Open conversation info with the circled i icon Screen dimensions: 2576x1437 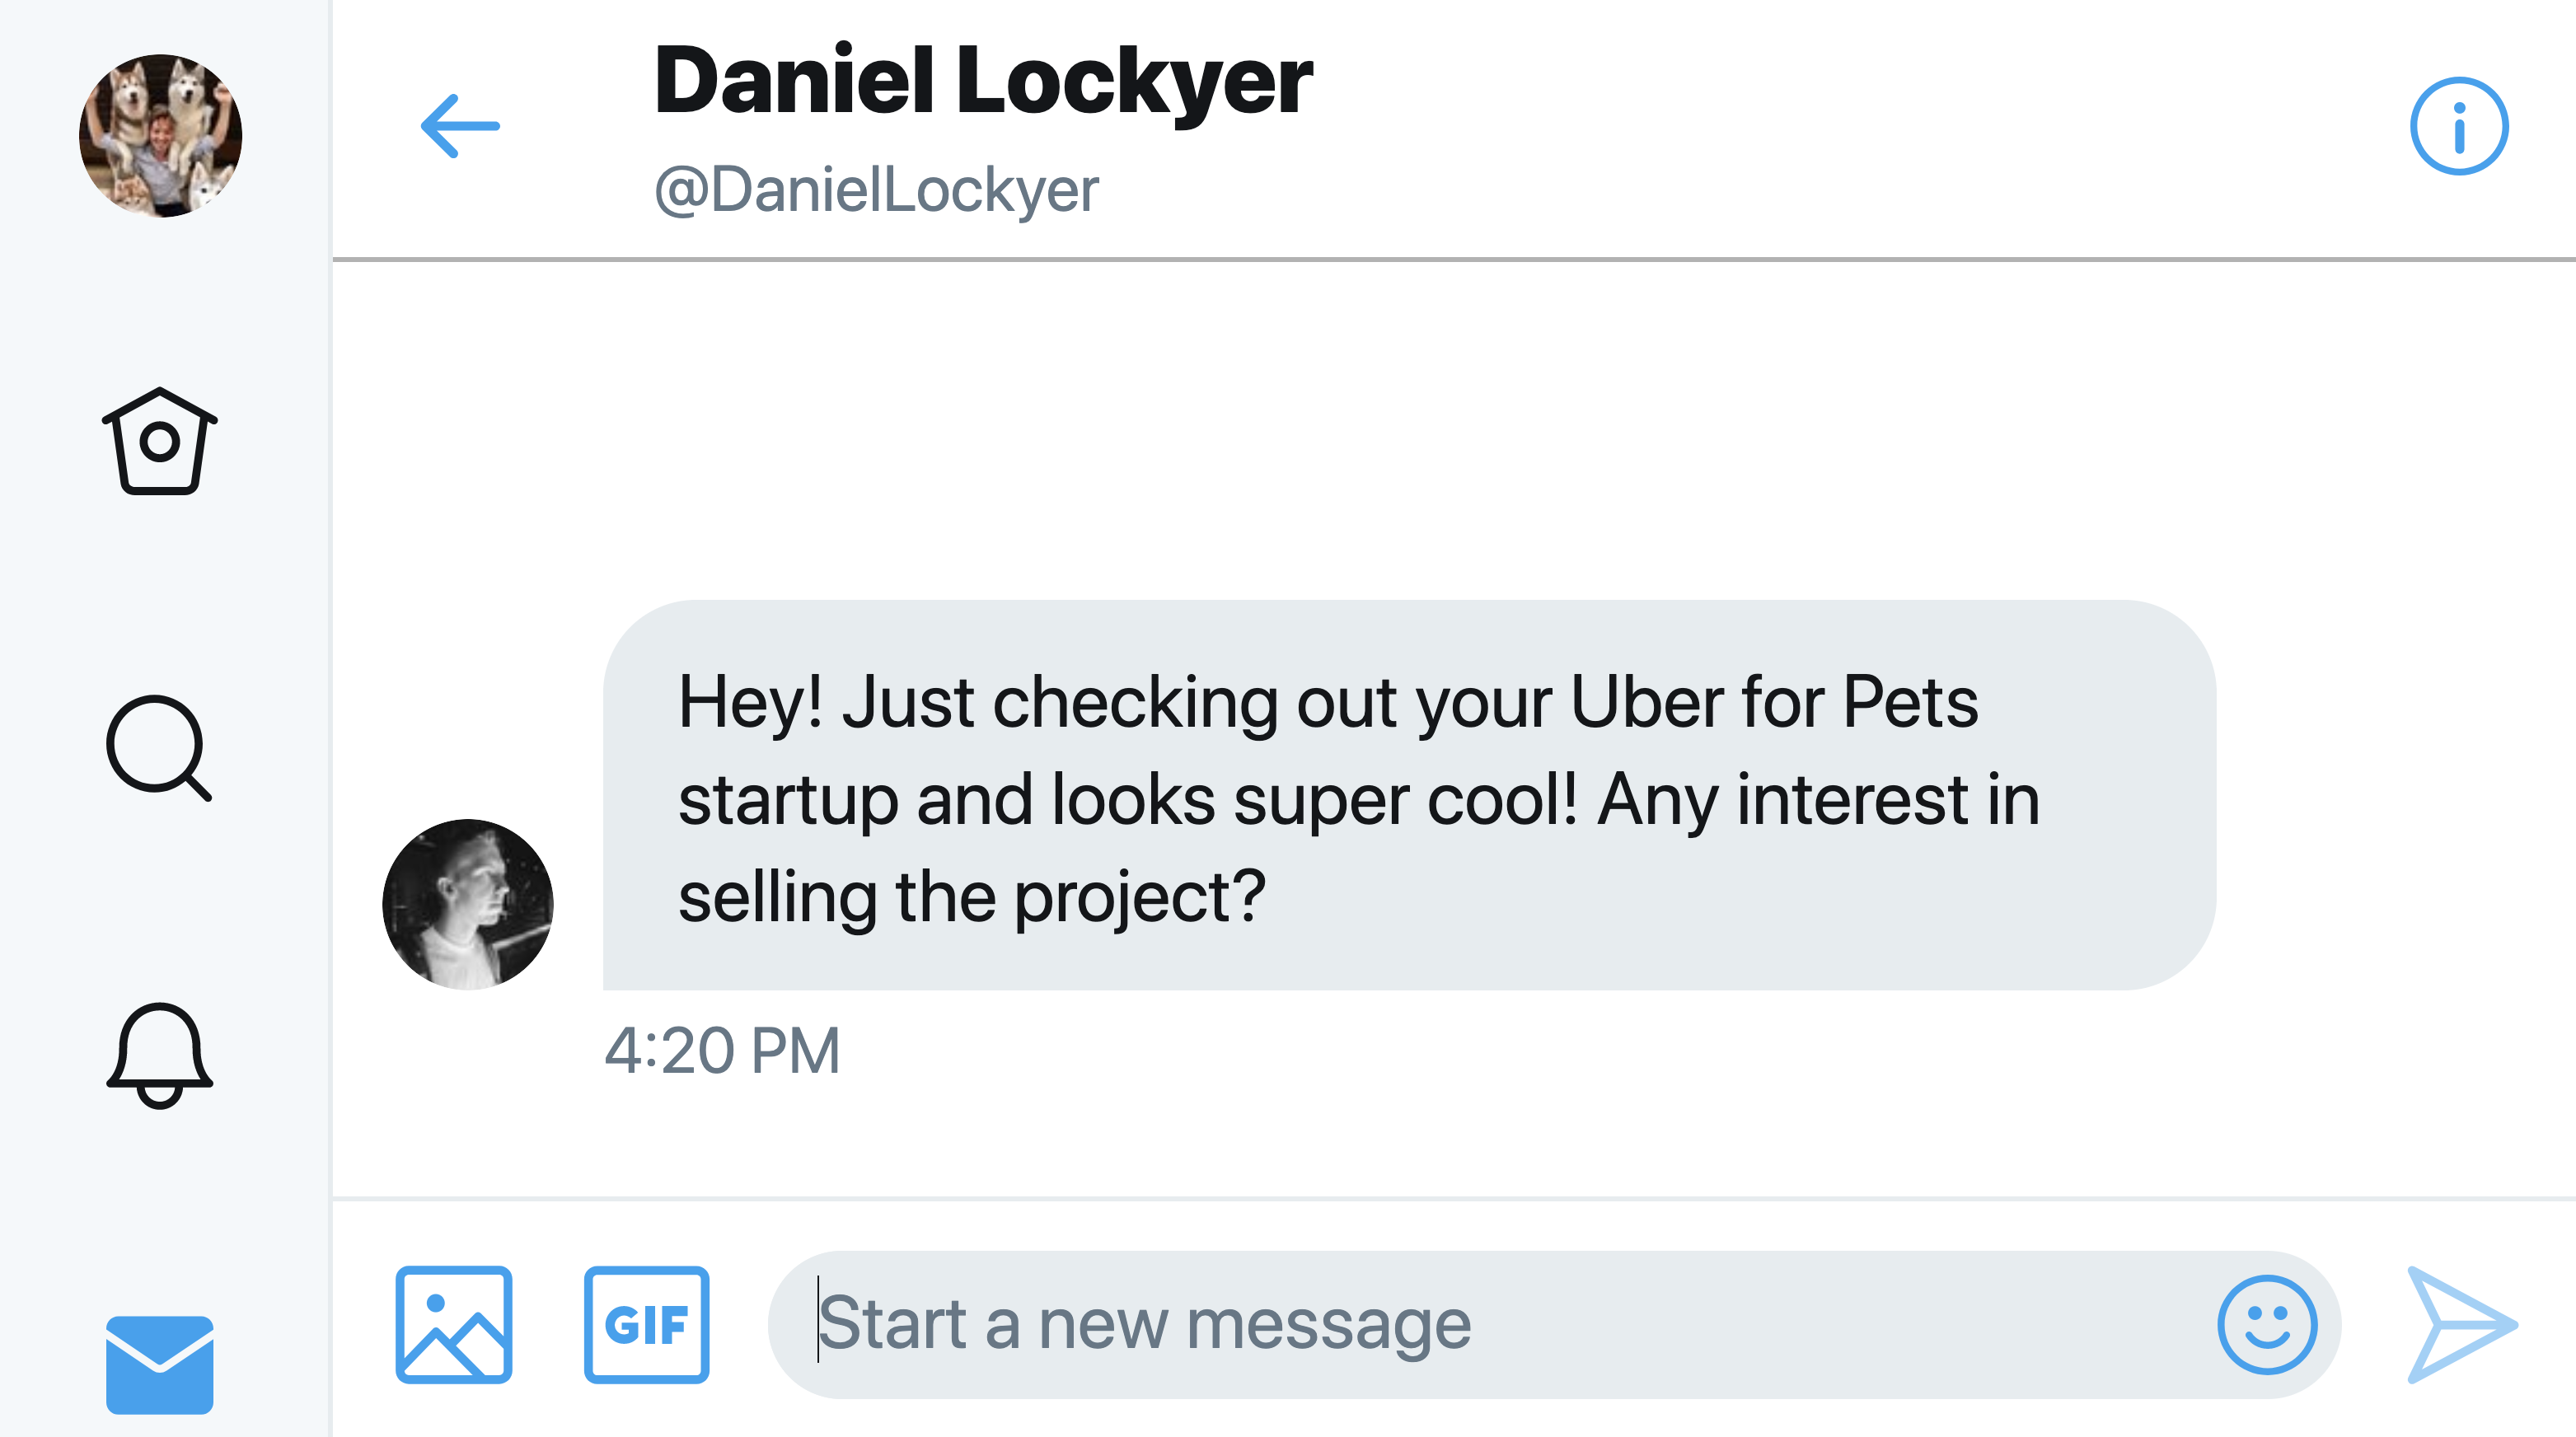click(x=2458, y=126)
